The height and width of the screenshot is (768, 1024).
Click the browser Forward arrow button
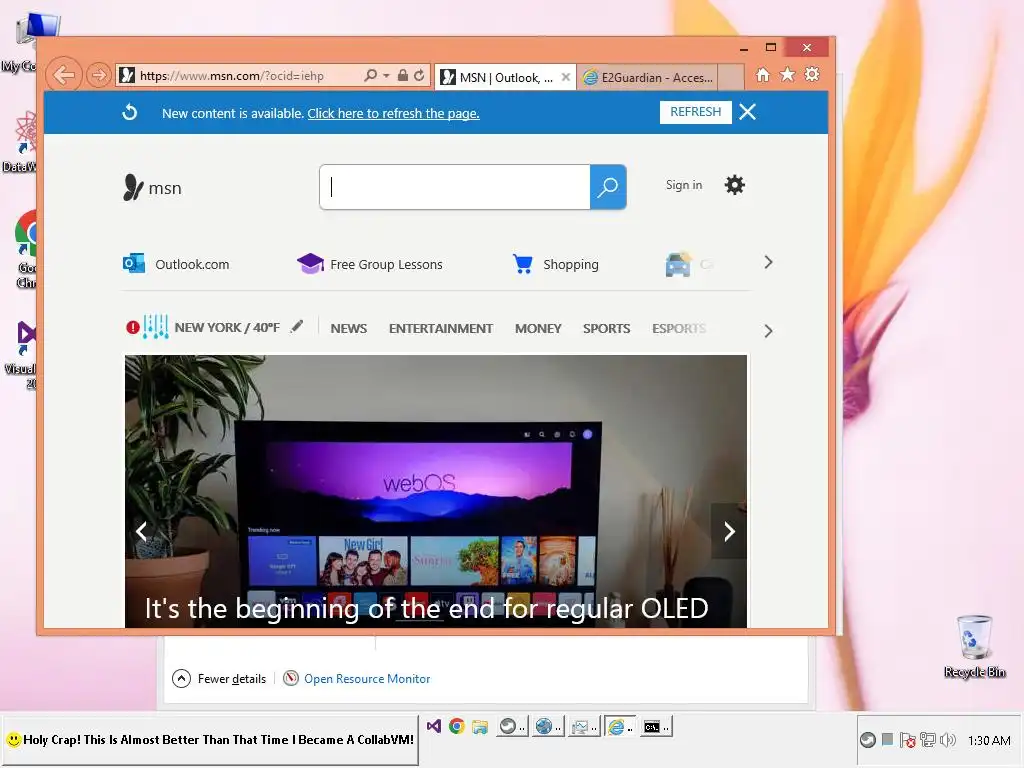99,76
